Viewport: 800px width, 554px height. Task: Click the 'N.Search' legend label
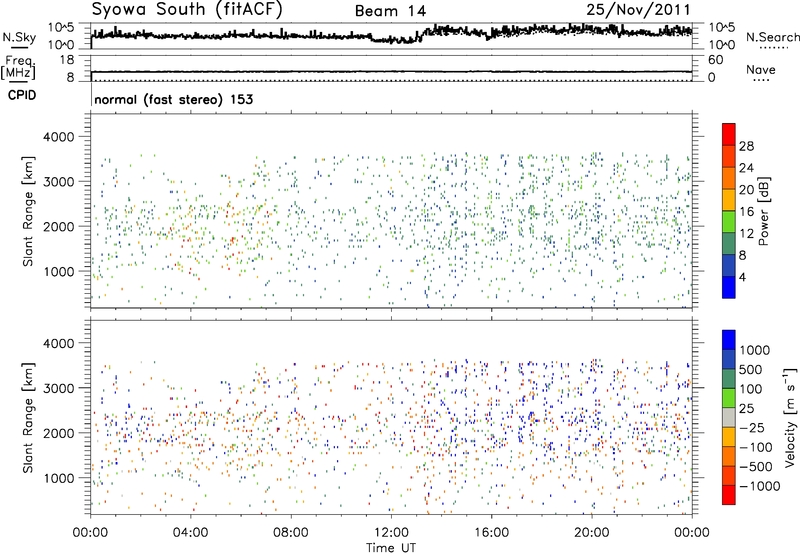[772, 37]
